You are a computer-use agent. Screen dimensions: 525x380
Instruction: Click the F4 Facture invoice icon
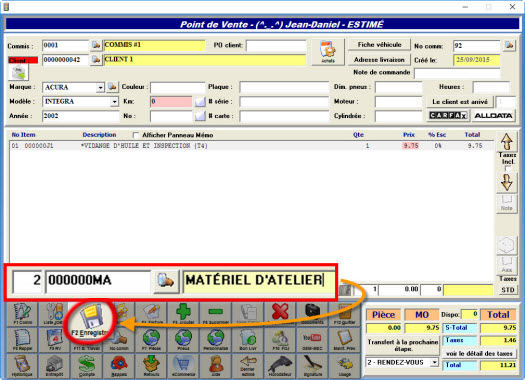coord(152,314)
